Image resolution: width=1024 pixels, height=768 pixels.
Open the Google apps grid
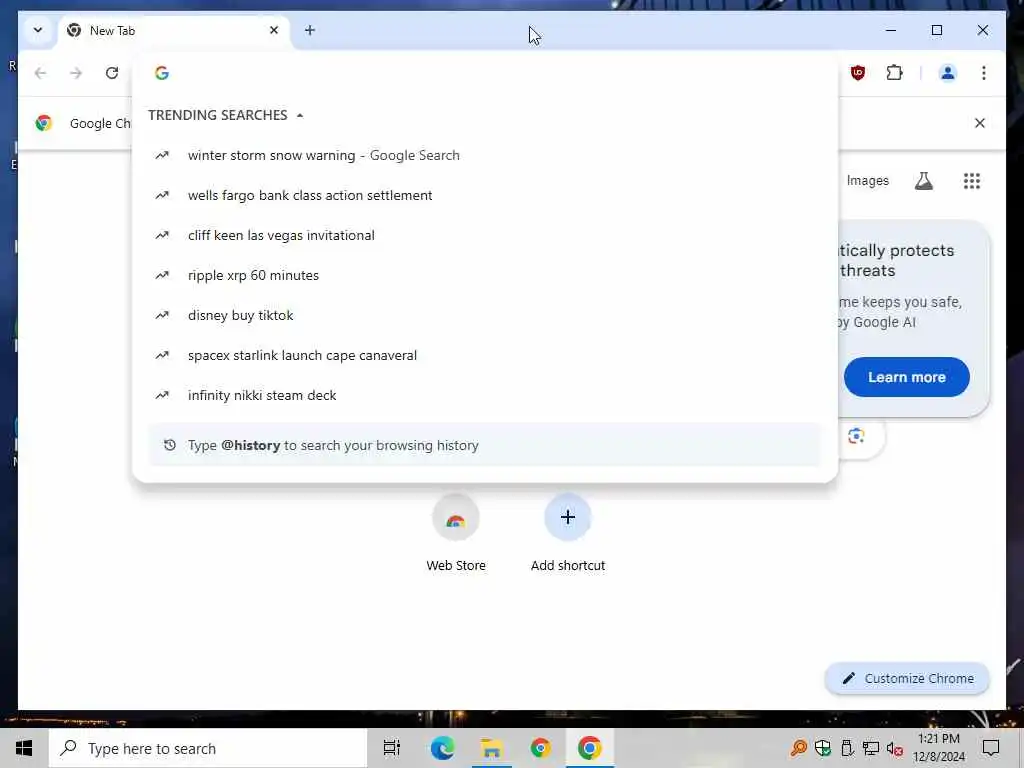pyautogui.click(x=972, y=181)
